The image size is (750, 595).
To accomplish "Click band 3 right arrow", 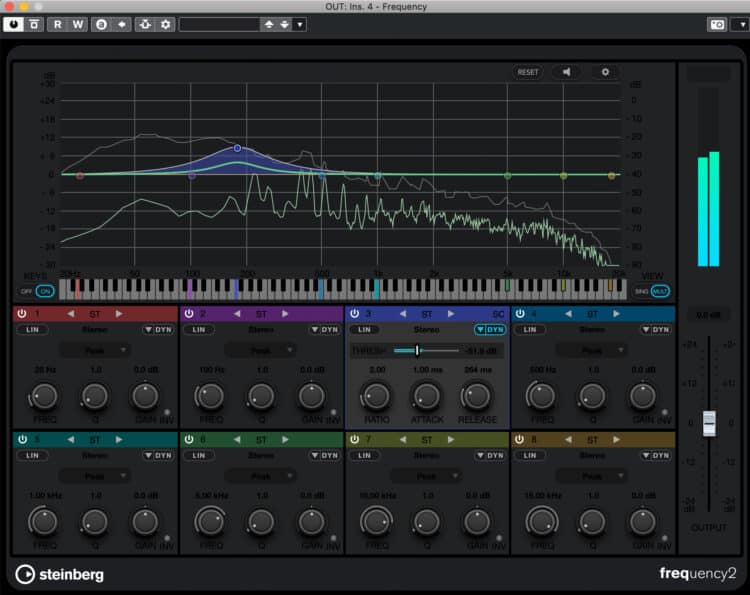I will [x=451, y=314].
